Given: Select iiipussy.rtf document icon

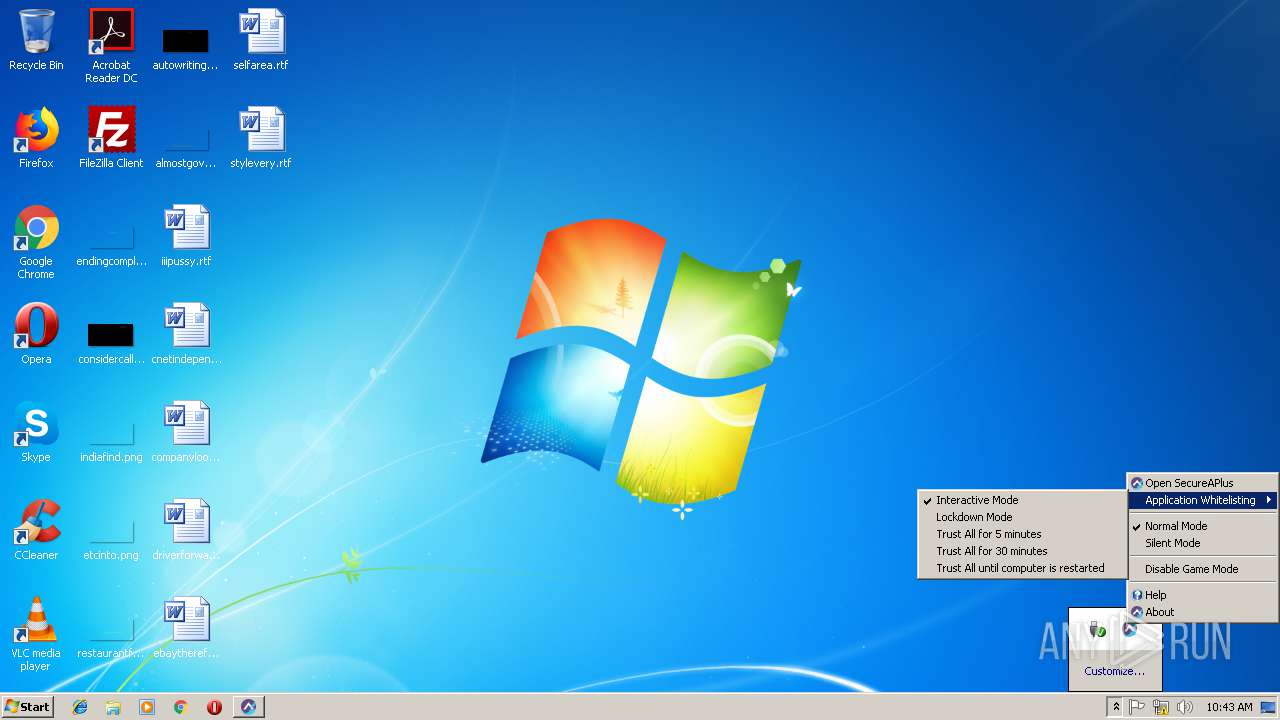Looking at the screenshot, I should click(186, 236).
